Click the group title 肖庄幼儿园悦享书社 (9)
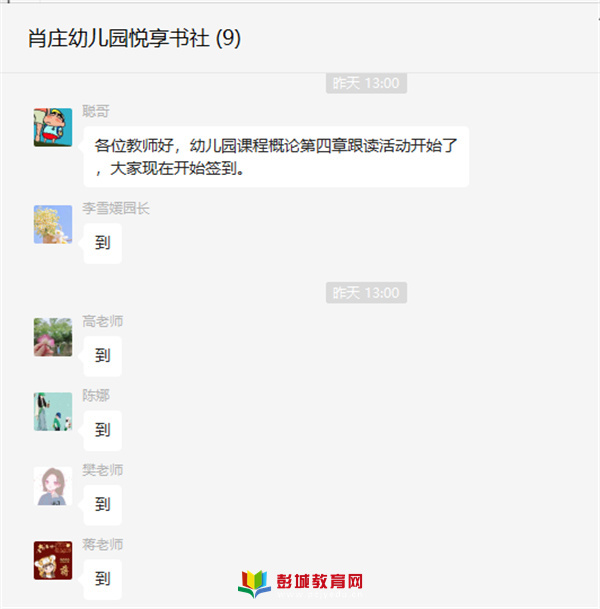The width and height of the screenshot is (600, 609). (x=134, y=38)
